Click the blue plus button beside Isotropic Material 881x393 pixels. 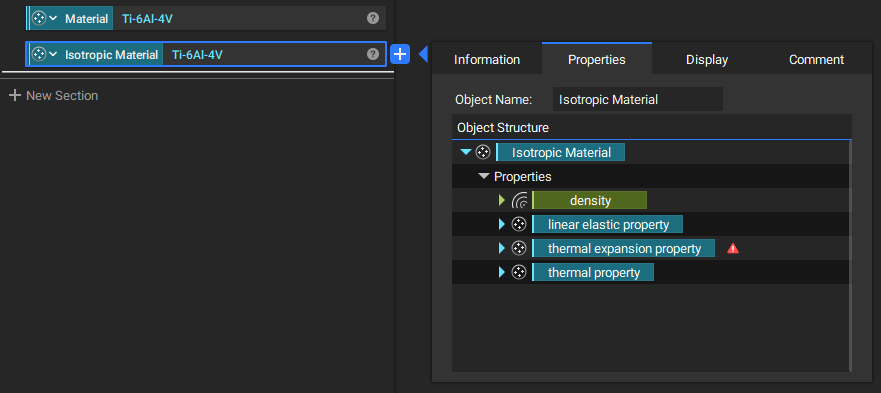(x=399, y=55)
